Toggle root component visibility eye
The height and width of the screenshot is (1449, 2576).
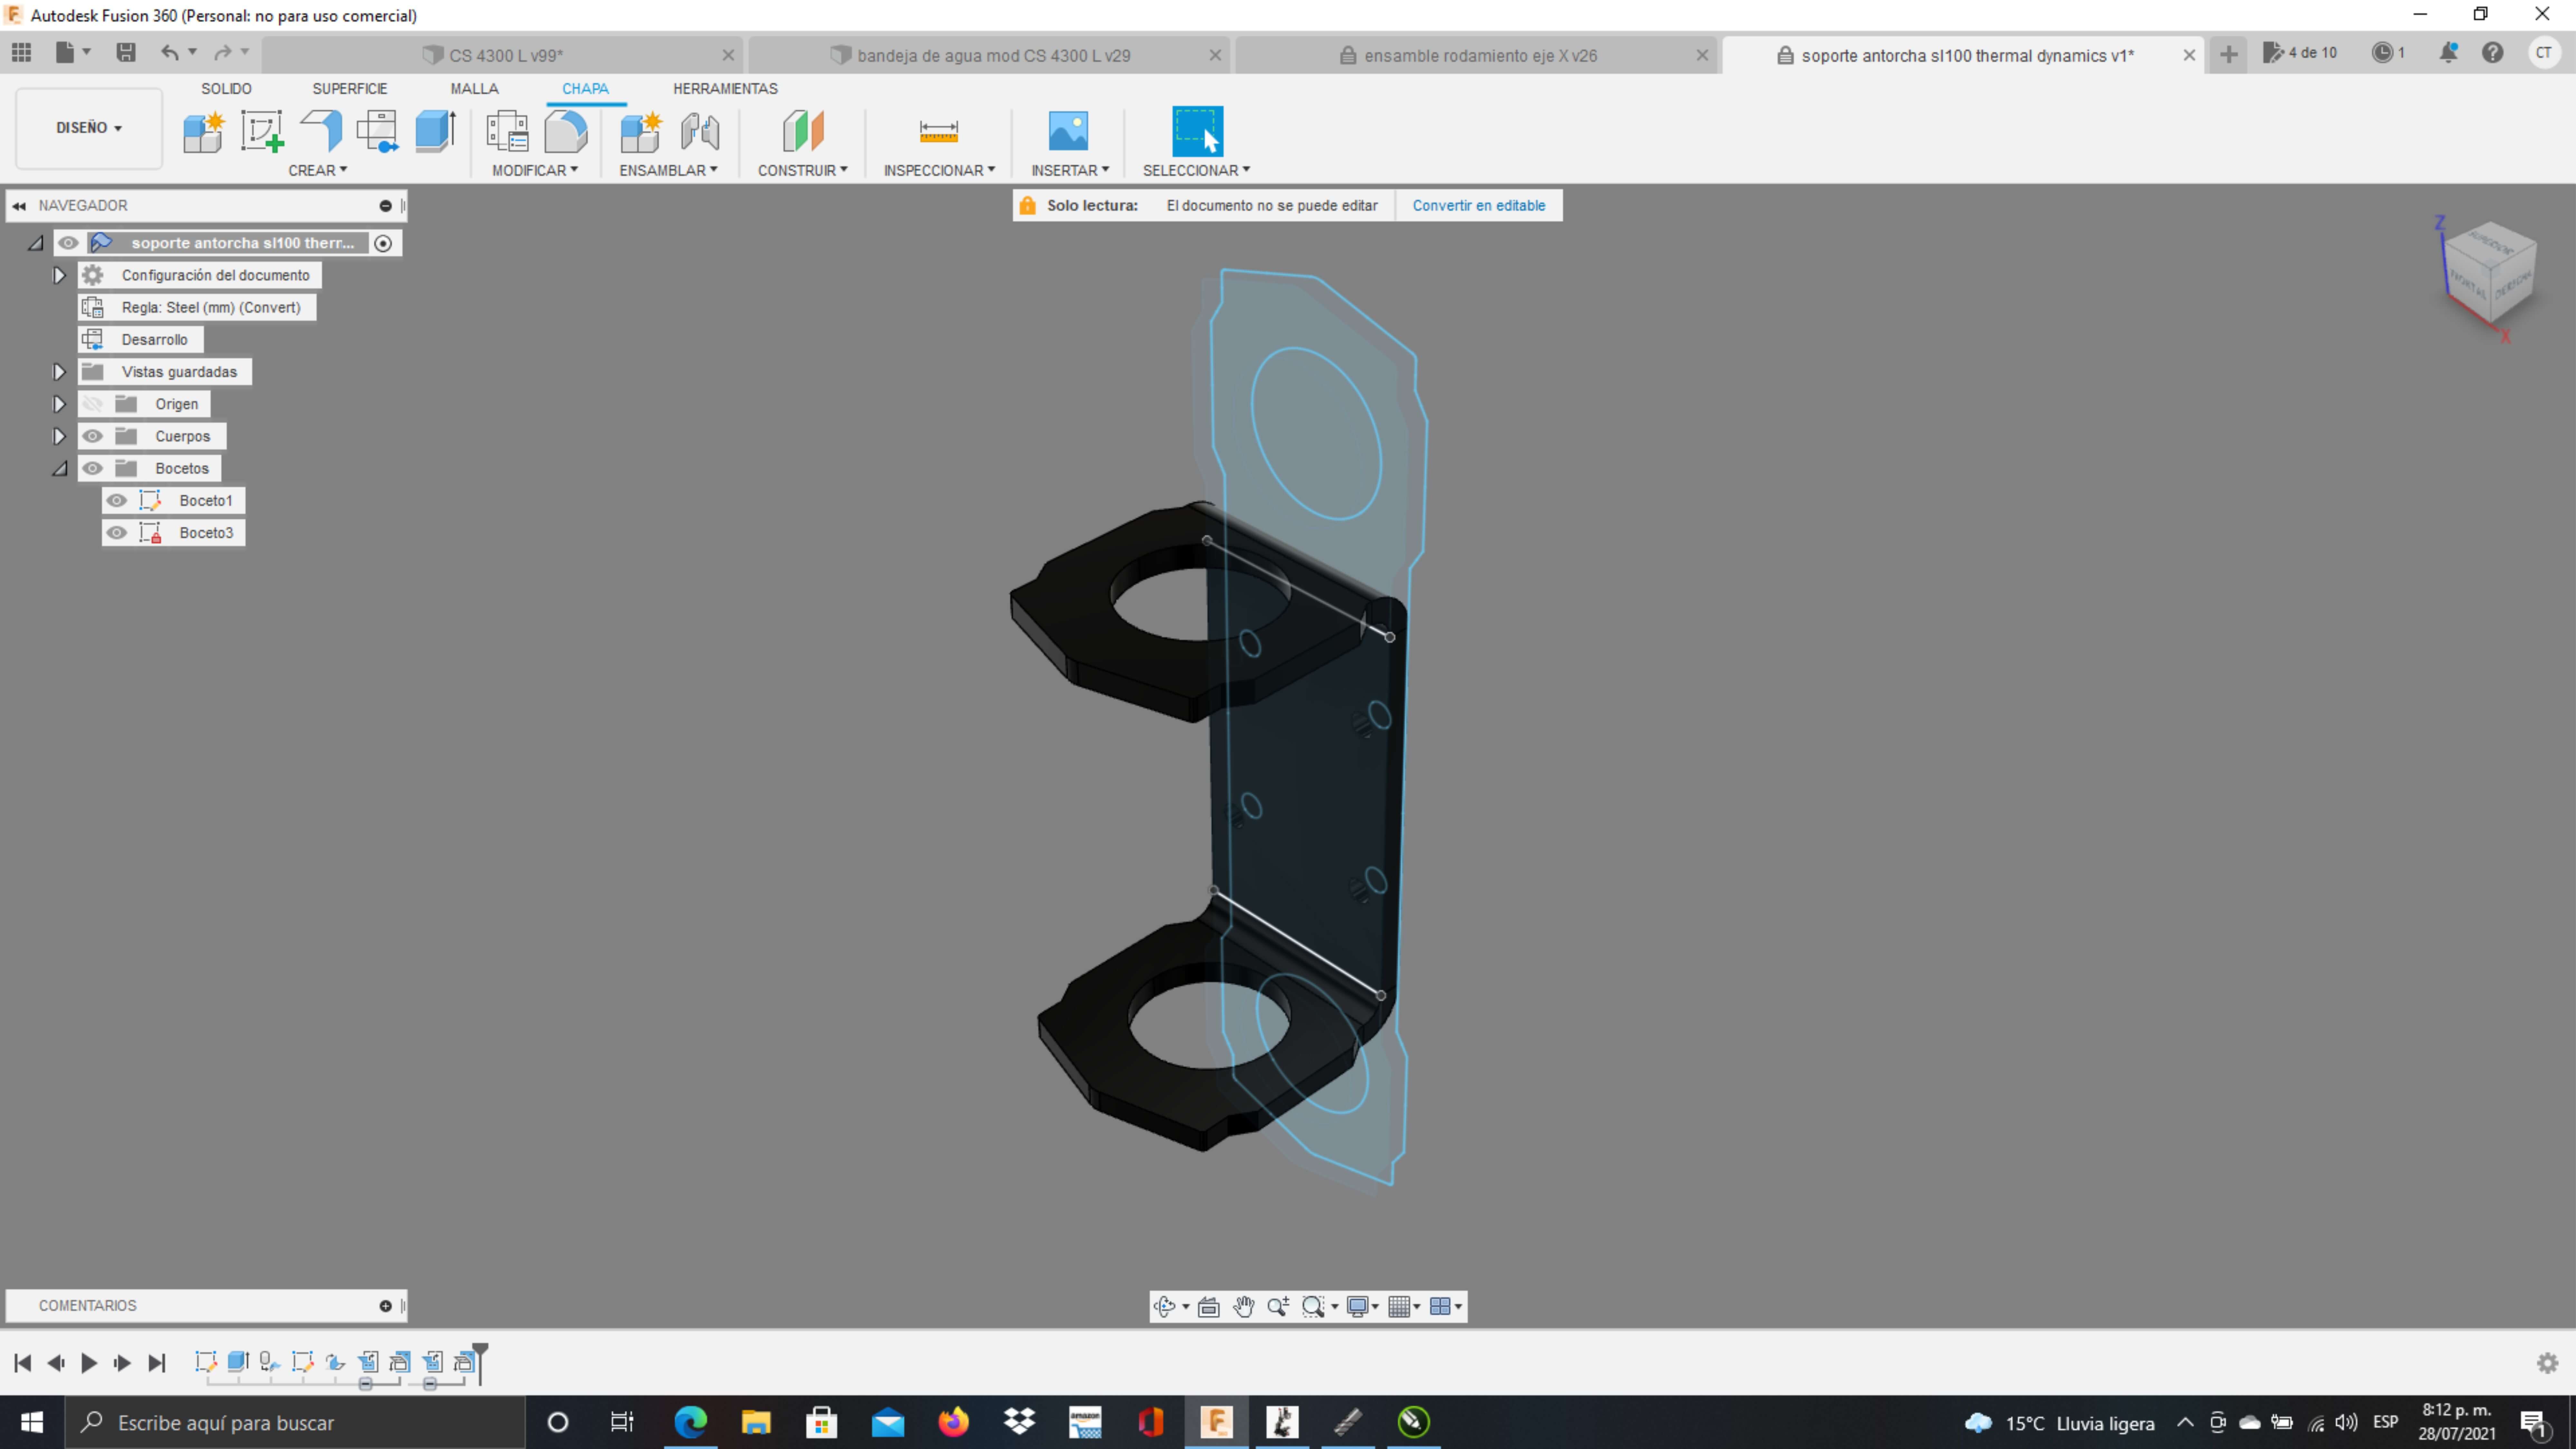click(x=68, y=243)
